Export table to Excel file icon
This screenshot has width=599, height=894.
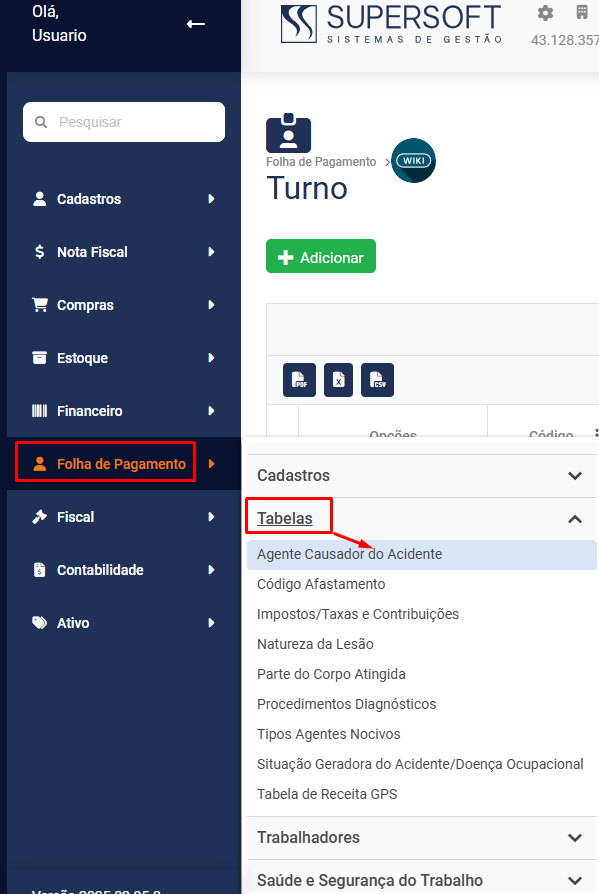(x=339, y=380)
